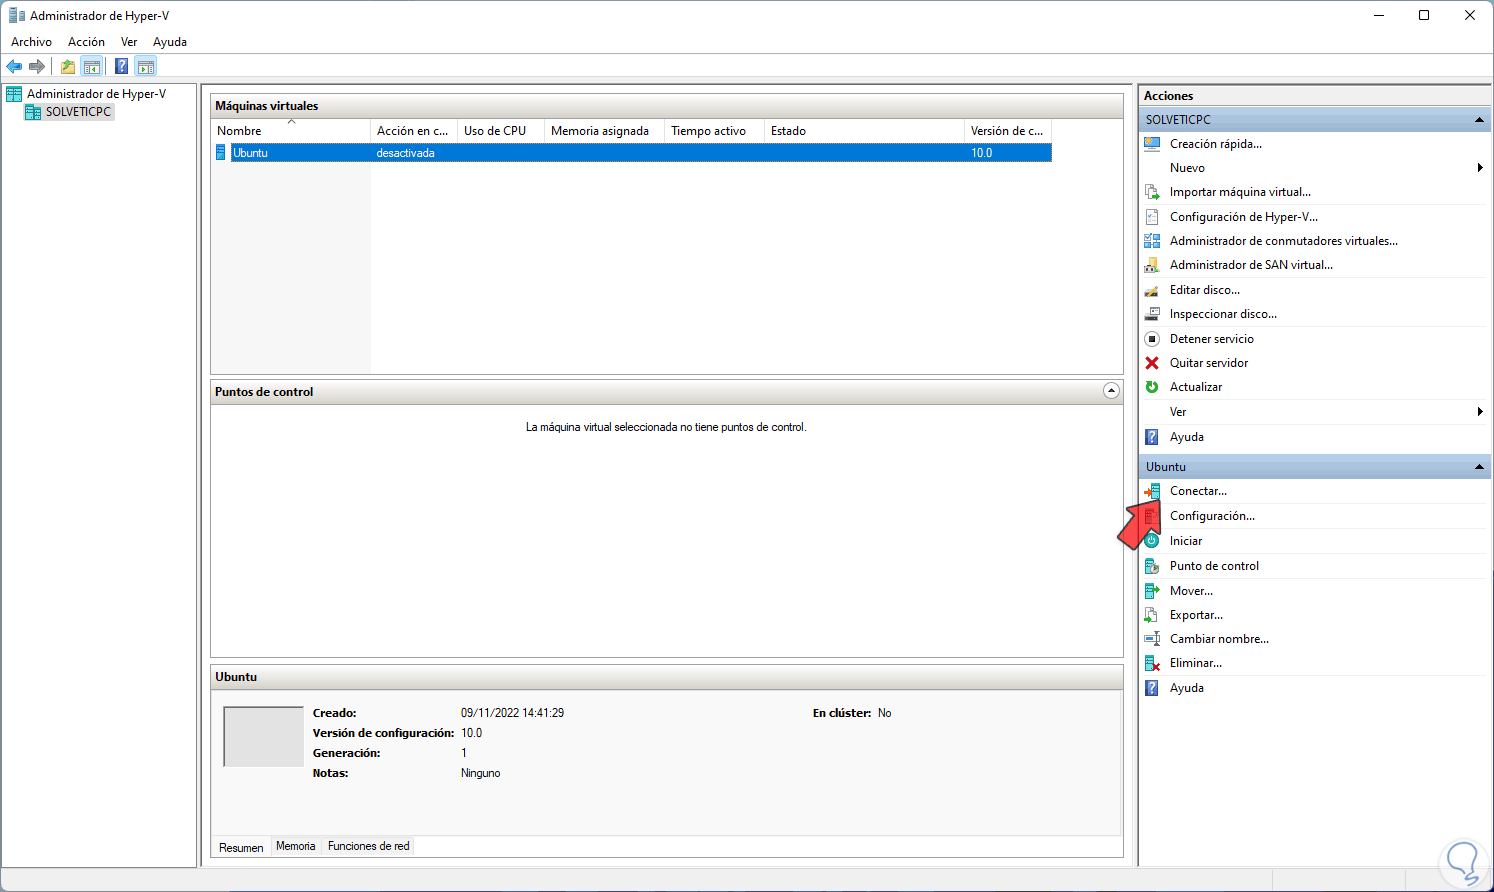Switch to the Funciones de red tab
Viewport: 1494px width, 892px height.
coord(369,846)
